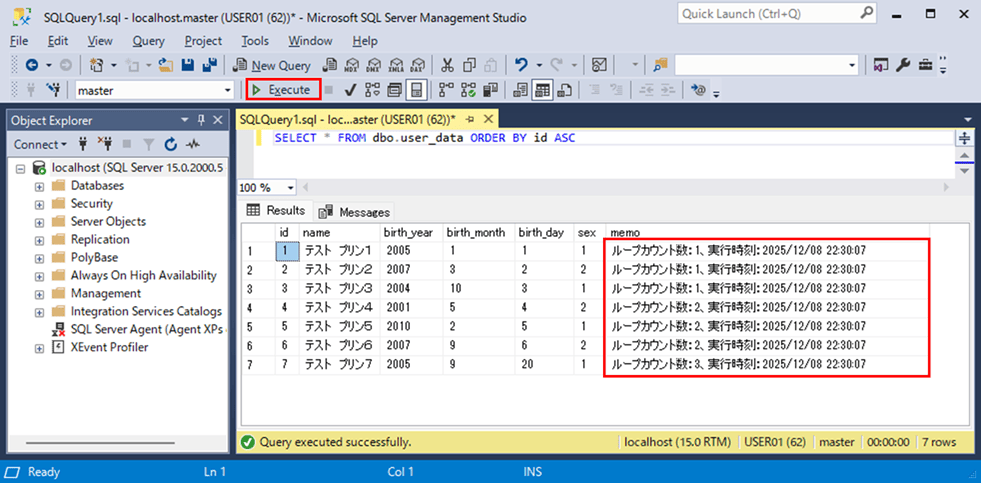This screenshot has width=981, height=483.
Task: Click the Cut scissors icon
Action: click(x=447, y=65)
